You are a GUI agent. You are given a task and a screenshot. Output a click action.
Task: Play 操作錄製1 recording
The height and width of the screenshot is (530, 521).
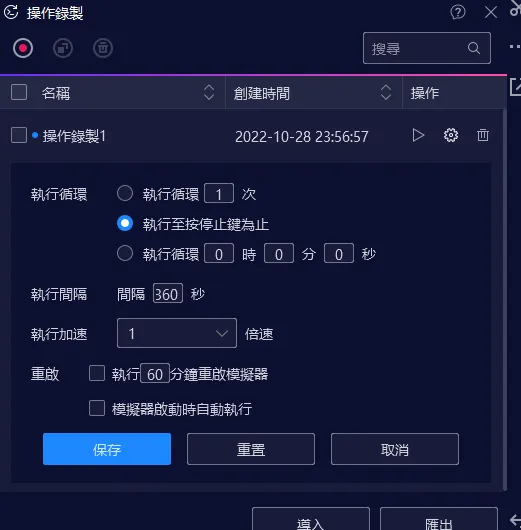418,135
